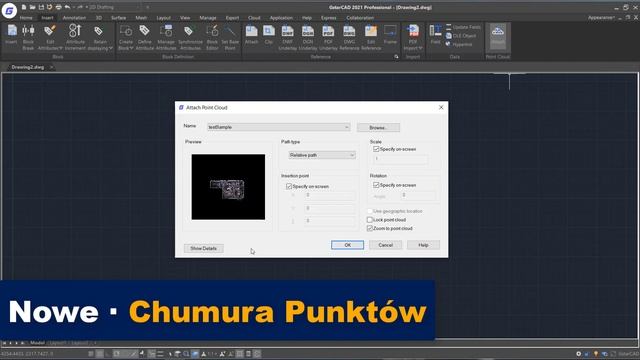Click the DWF Underlay icon
Image resolution: width=640 pixels, height=360 pixels.
[287, 37]
